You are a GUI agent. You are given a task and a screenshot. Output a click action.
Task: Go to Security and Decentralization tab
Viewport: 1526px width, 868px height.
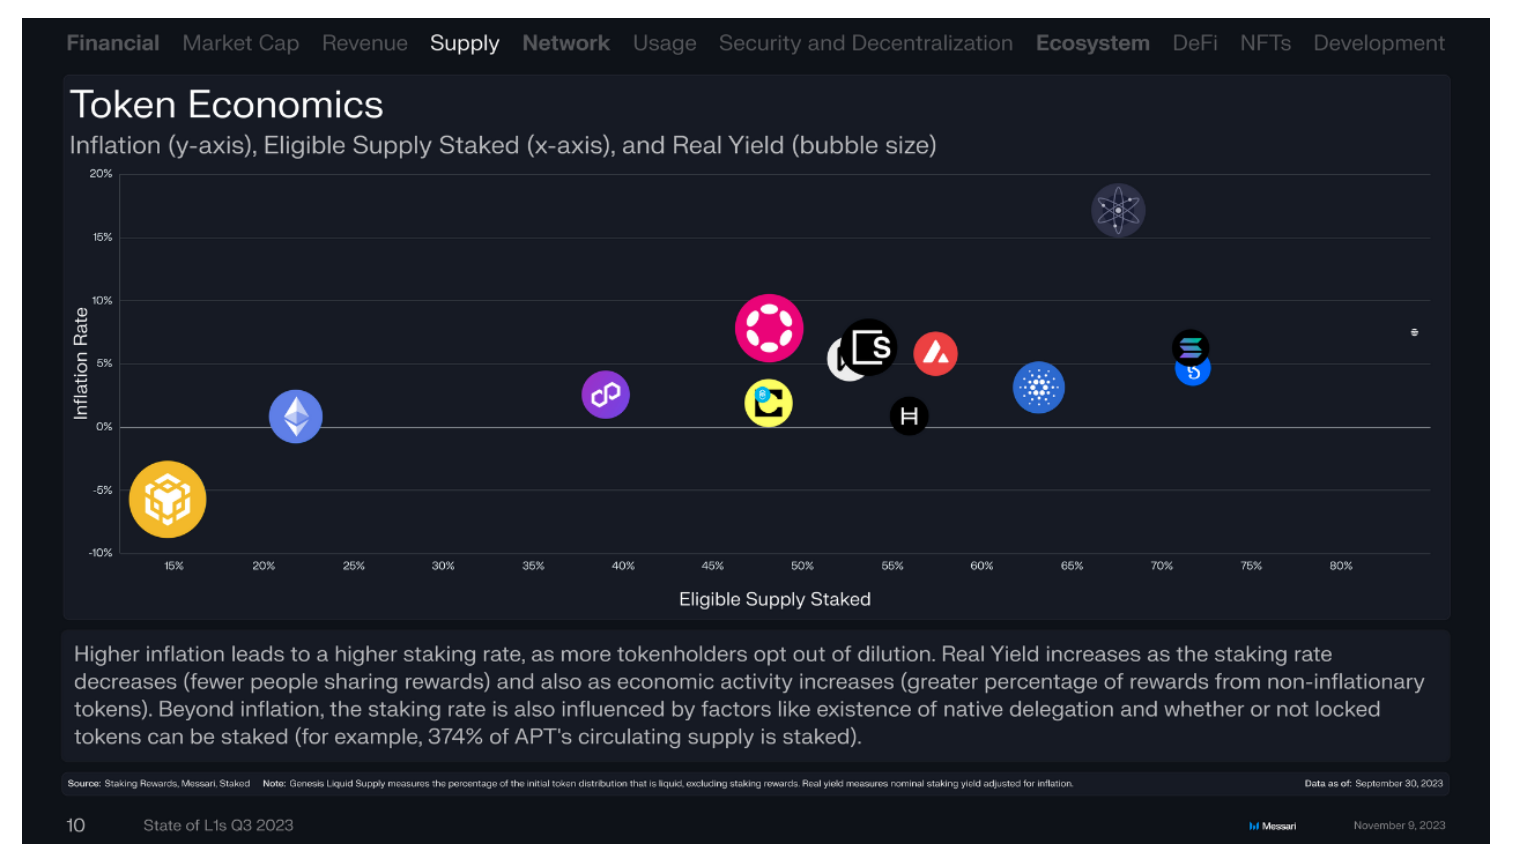pos(866,43)
